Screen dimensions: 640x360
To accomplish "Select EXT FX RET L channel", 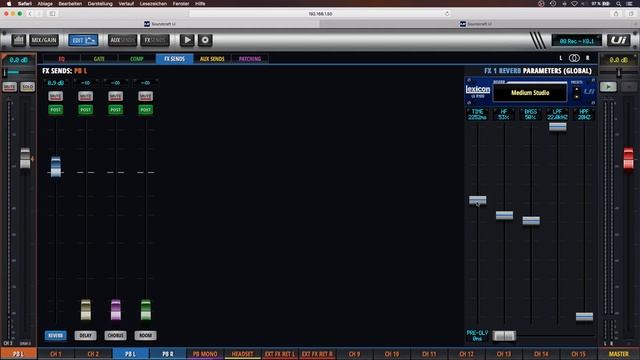I will pos(280,354).
